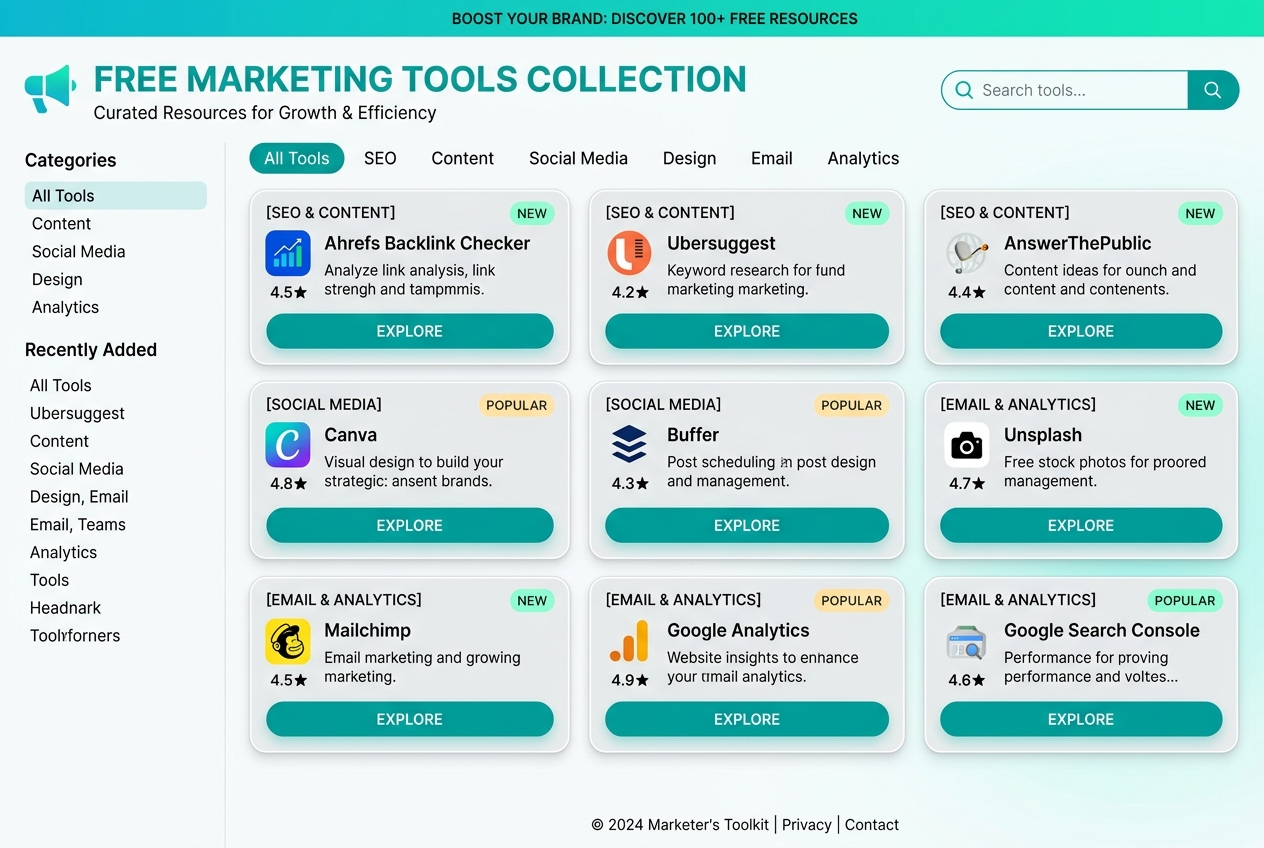
Task: Explore the Unsplash card
Action: coord(1081,525)
